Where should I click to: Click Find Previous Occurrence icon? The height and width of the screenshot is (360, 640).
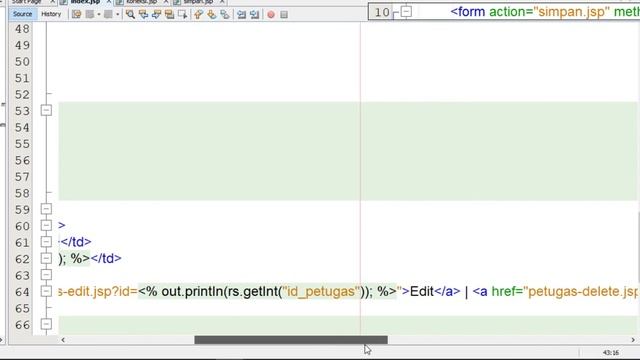(x=143, y=14)
